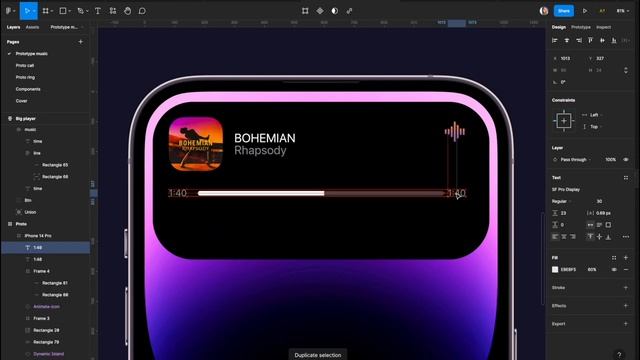
Task: Open the Figma main menu
Action: pos(9,11)
